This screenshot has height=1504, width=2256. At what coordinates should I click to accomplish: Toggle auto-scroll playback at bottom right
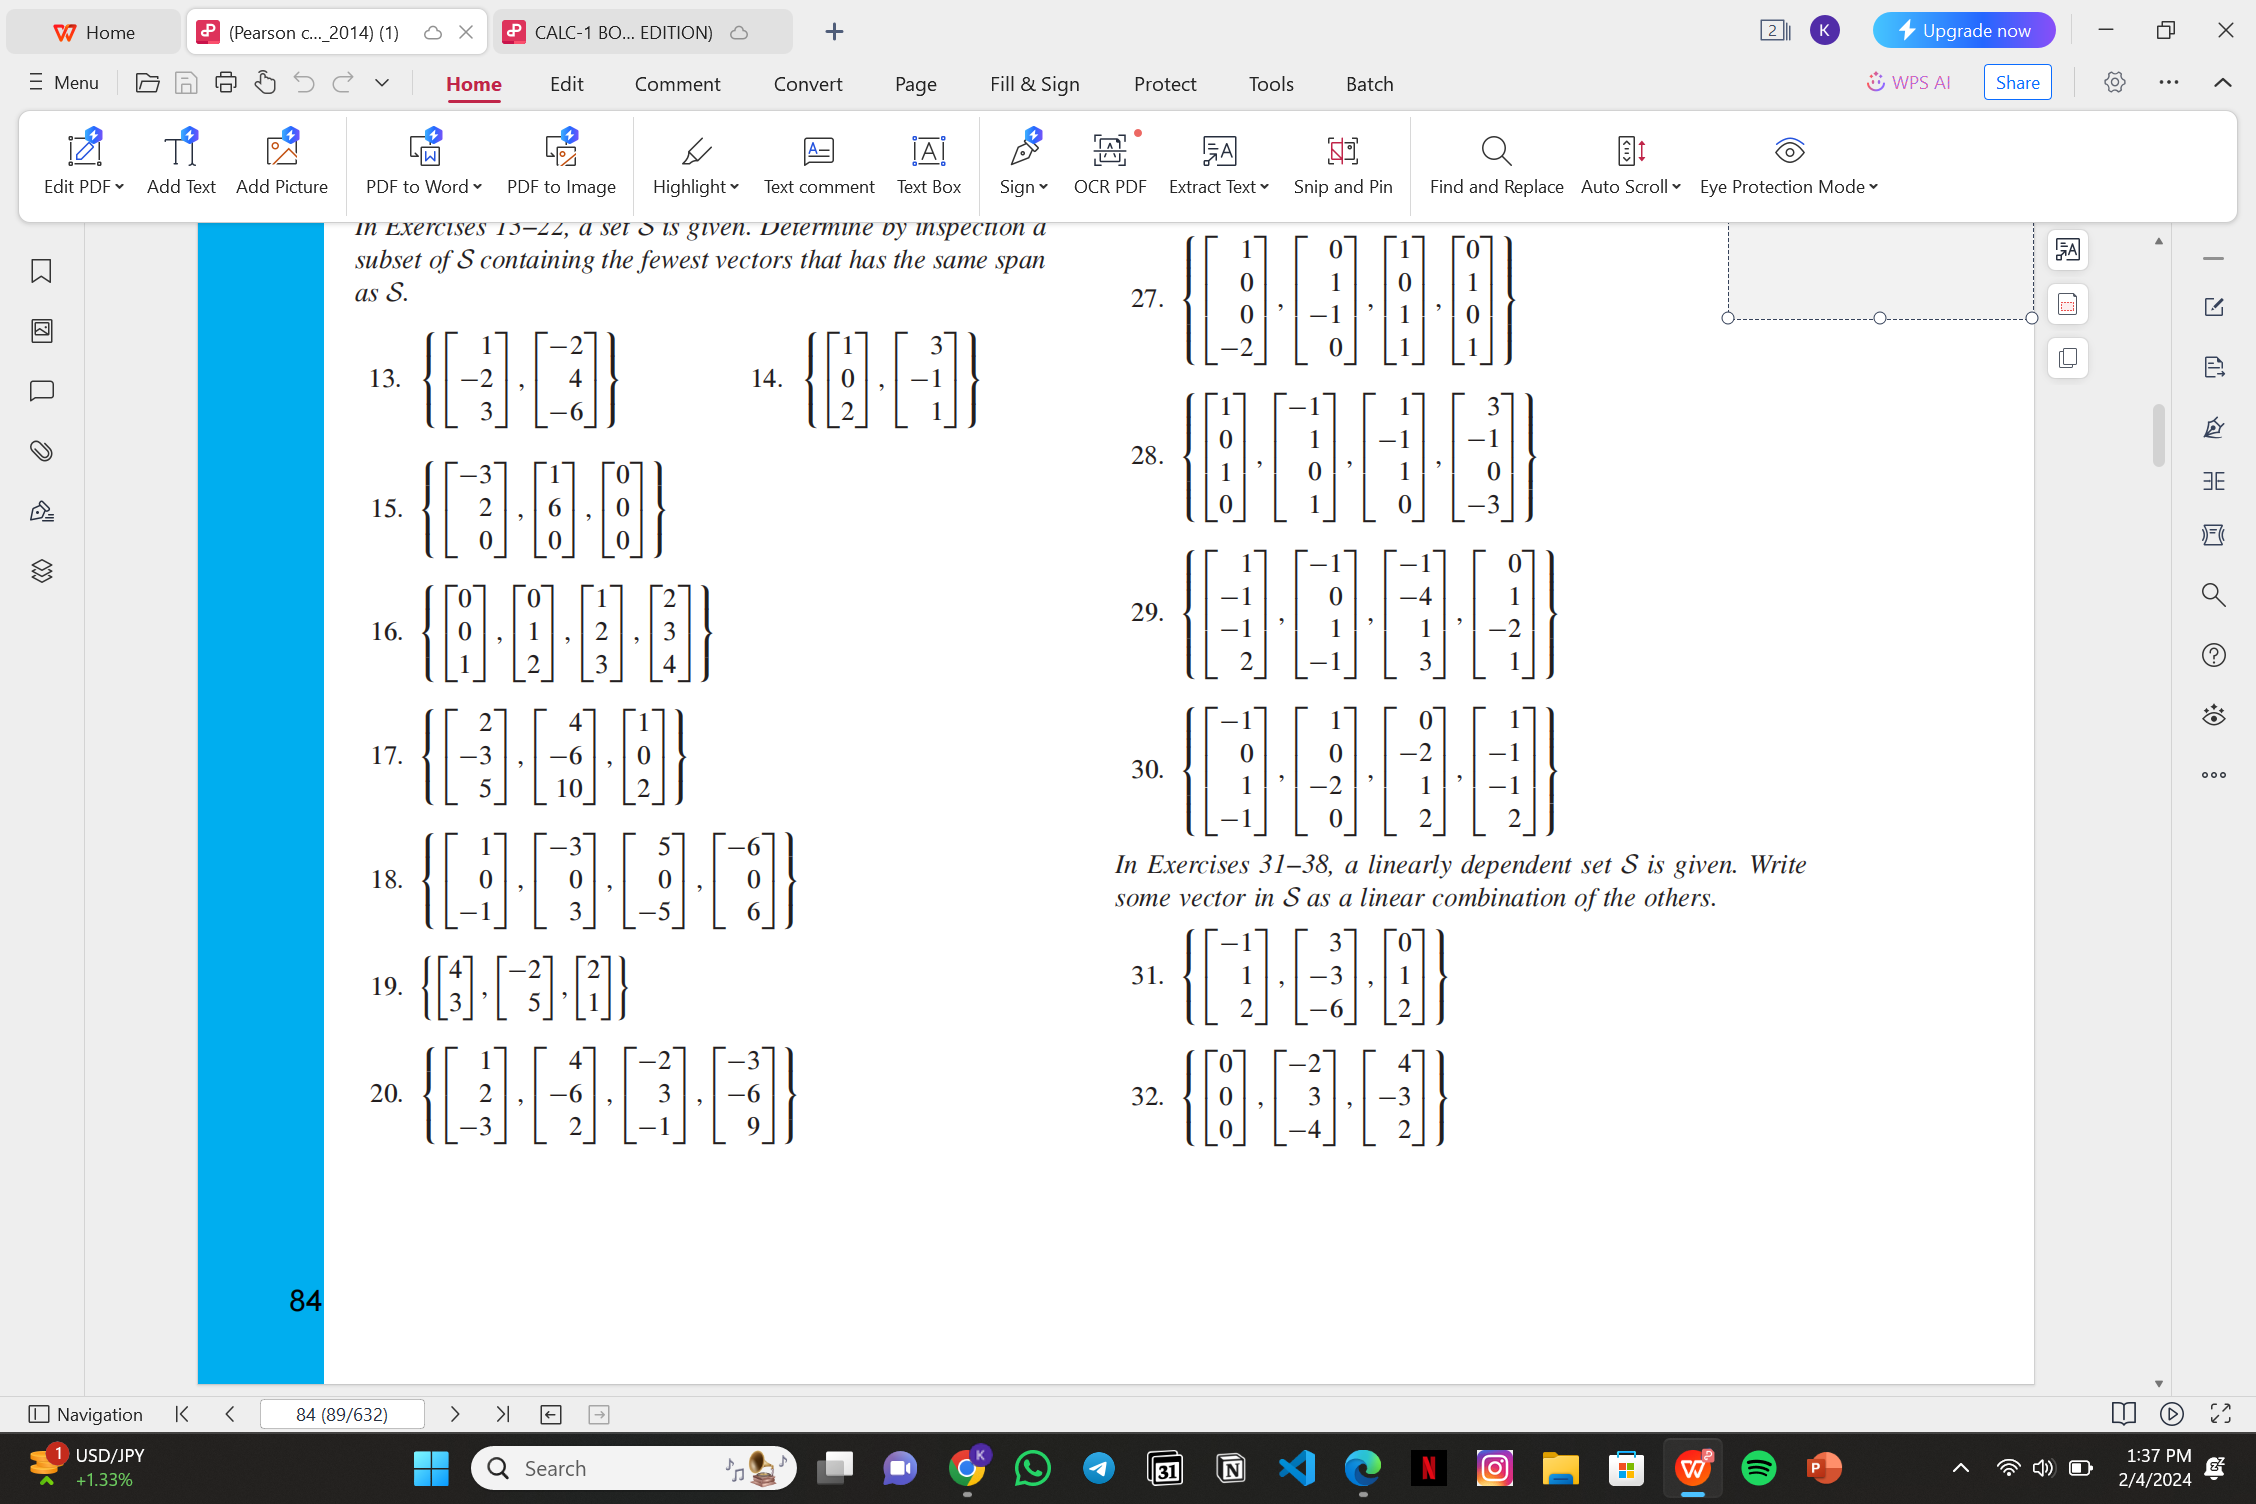pos(2171,1414)
